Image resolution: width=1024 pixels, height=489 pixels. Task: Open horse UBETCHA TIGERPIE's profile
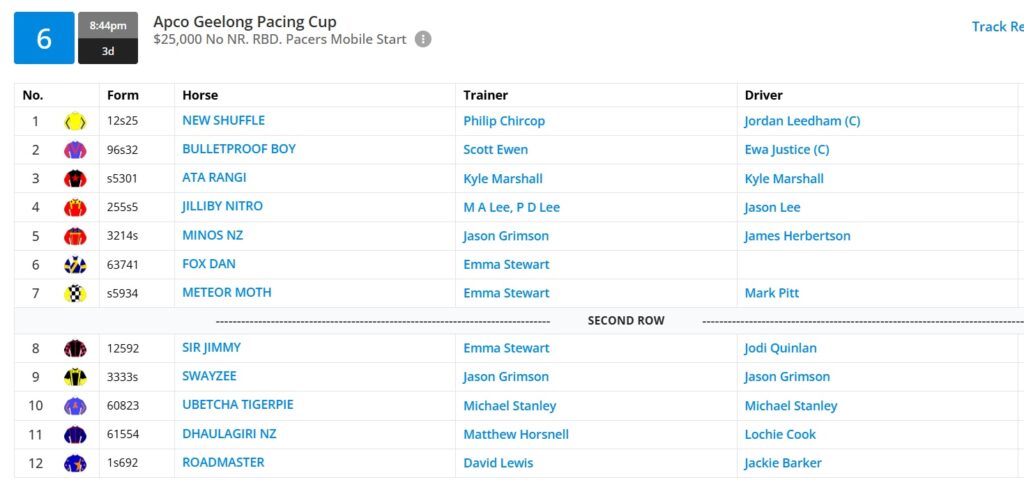[x=238, y=405]
